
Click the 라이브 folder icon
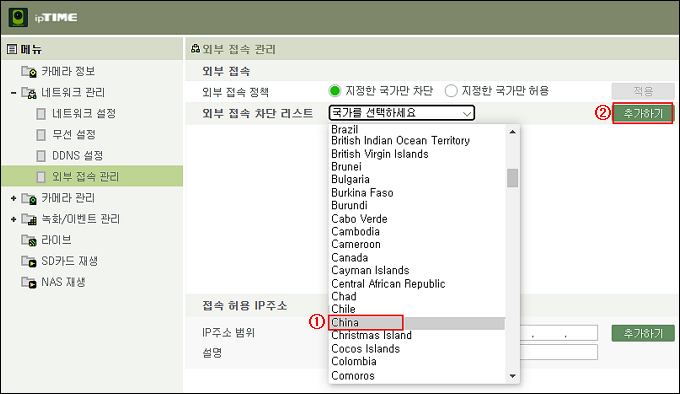29,240
